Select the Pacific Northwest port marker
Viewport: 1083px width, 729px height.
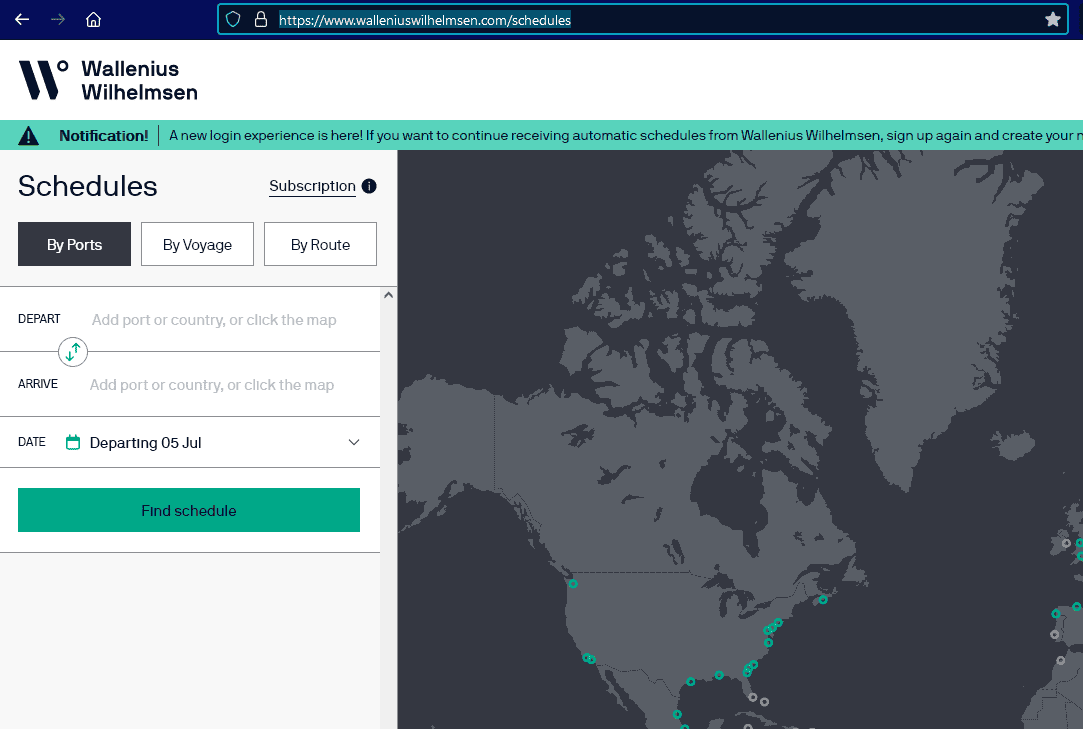(x=573, y=584)
